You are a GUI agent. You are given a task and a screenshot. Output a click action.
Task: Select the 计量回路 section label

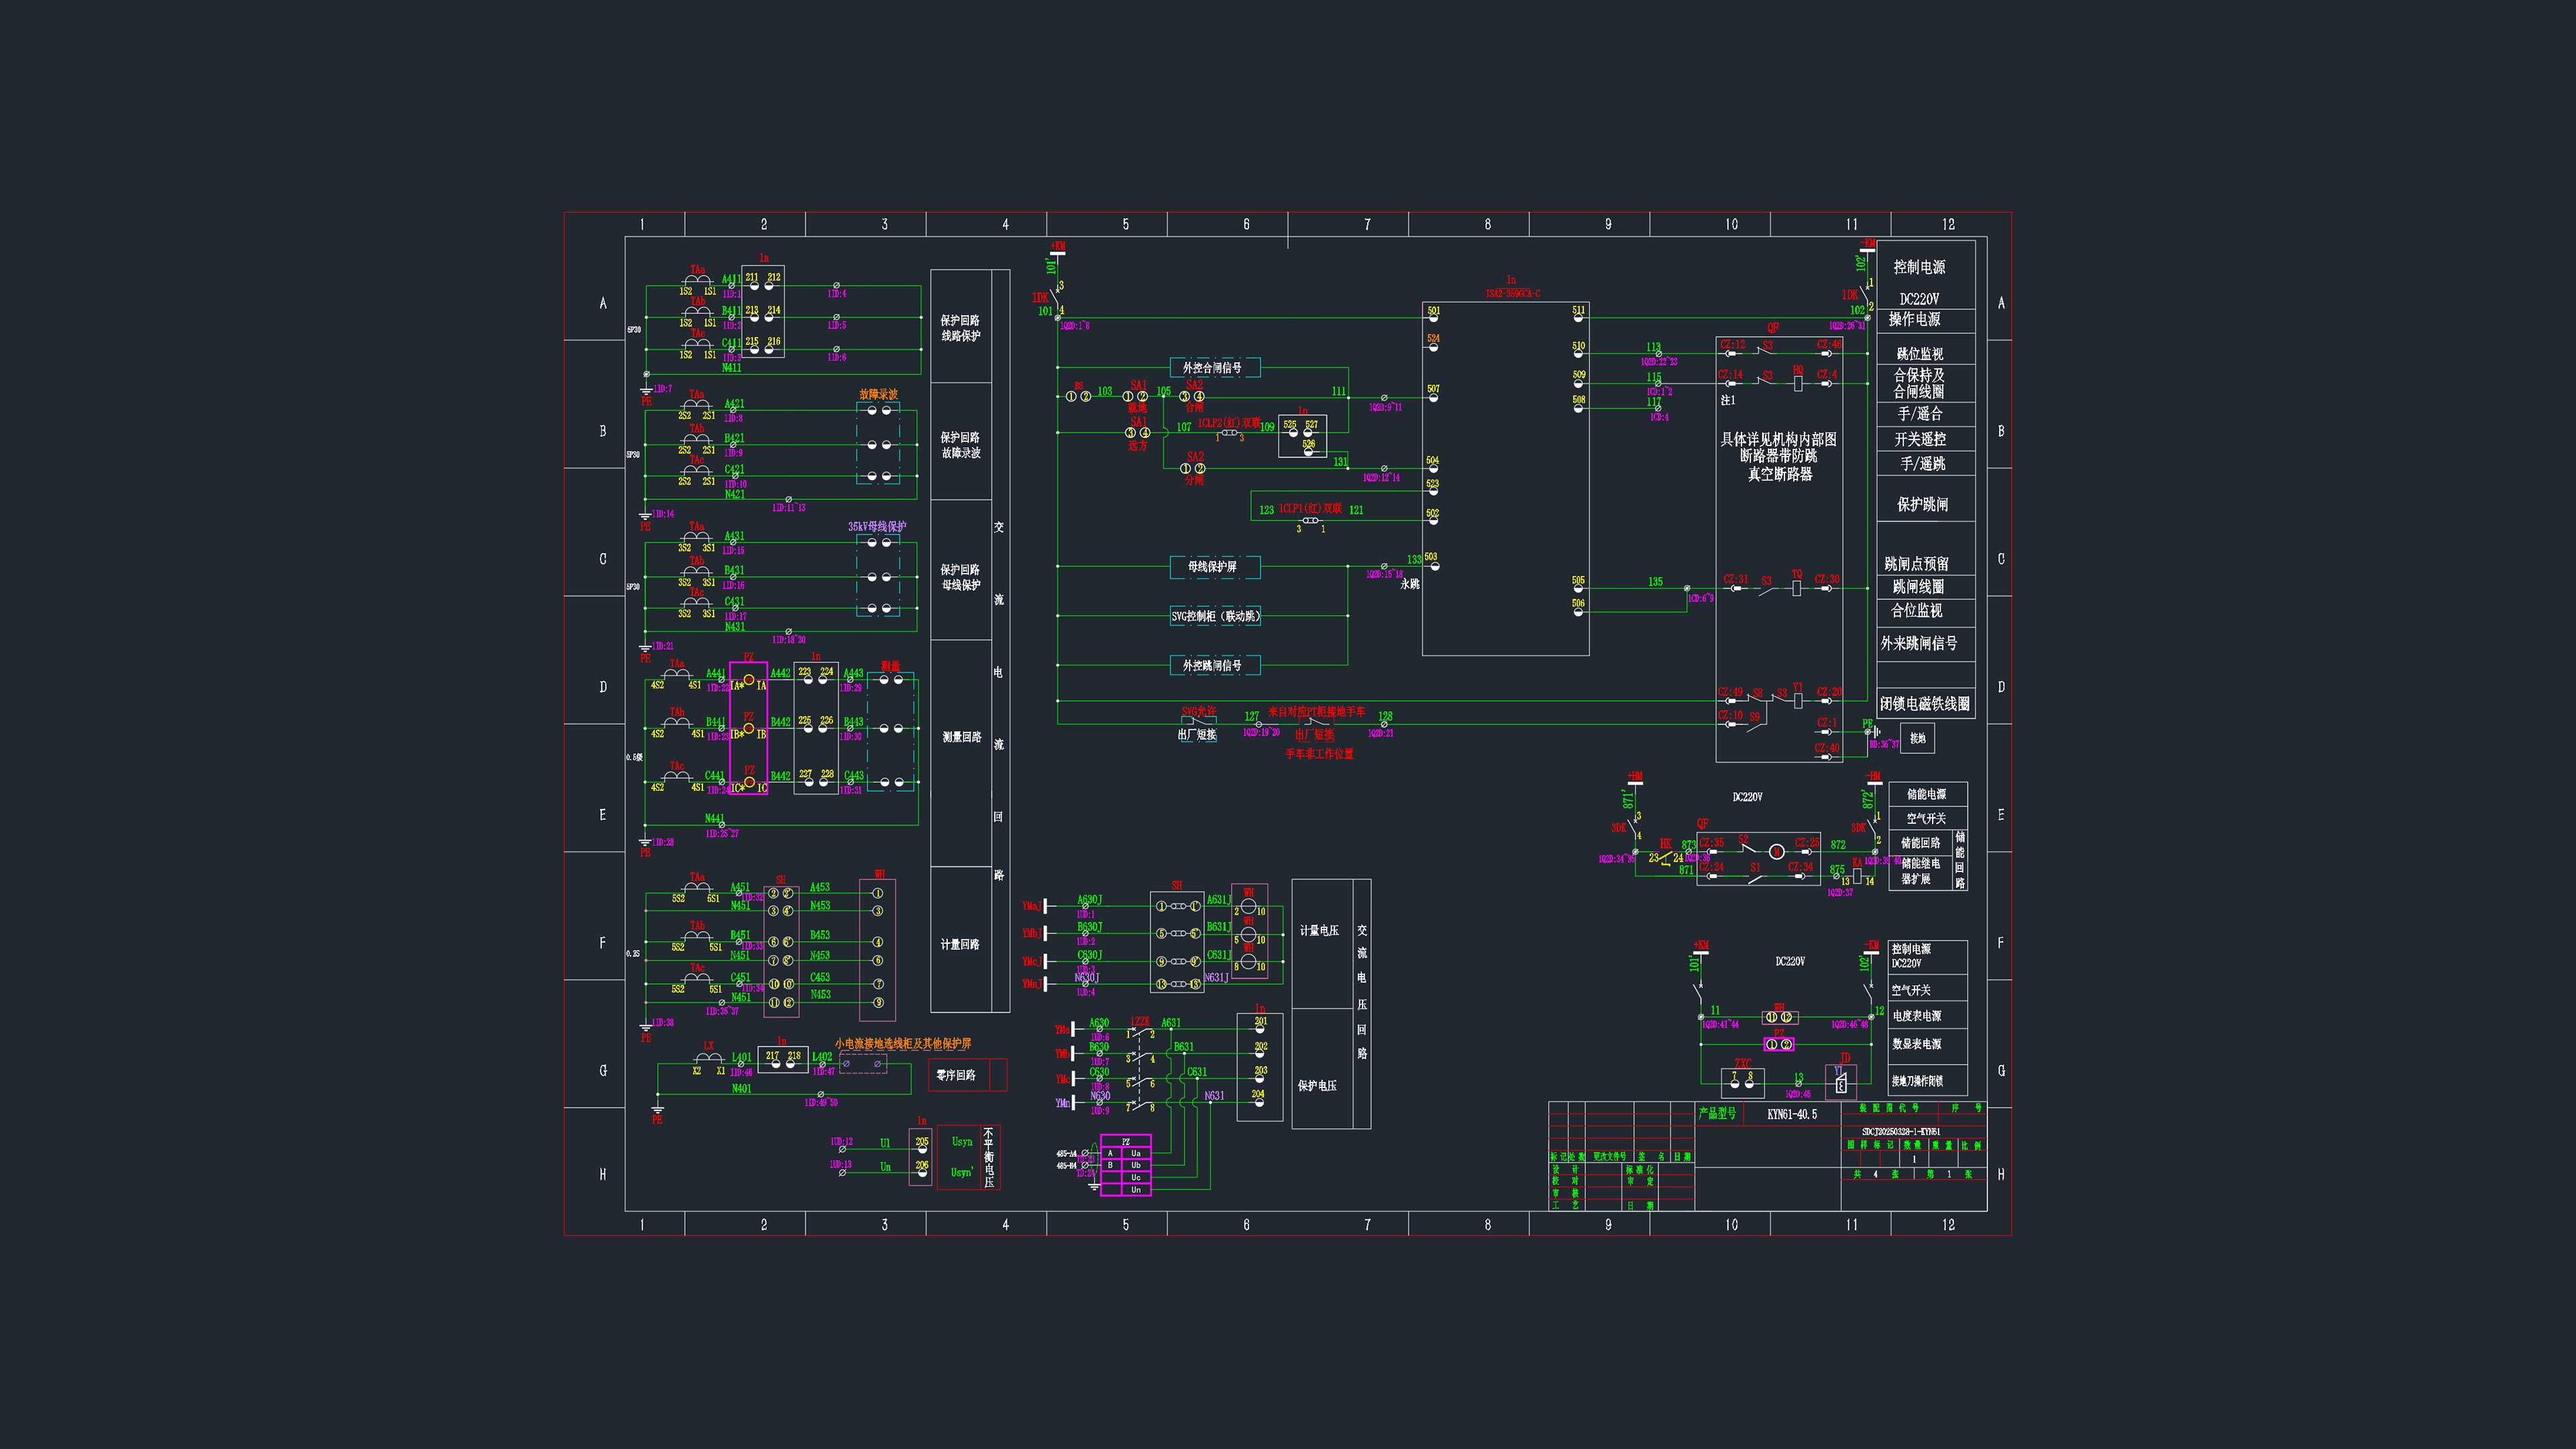960,944
